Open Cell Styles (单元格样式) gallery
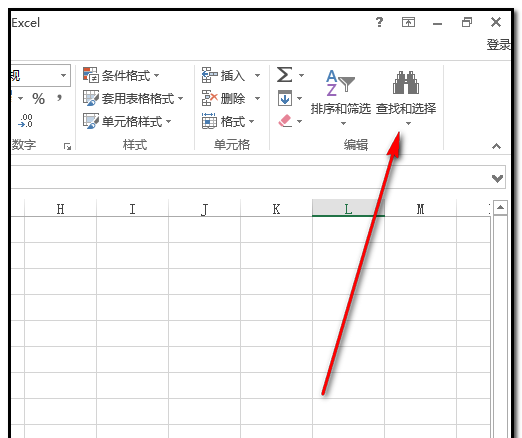The height and width of the screenshot is (438, 522). click(127, 121)
